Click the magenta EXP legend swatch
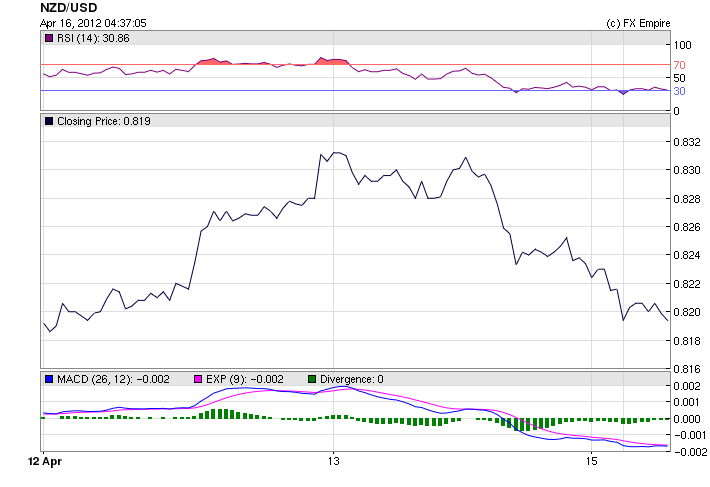Image resolution: width=710 pixels, height=487 pixels. pyautogui.click(x=197, y=379)
